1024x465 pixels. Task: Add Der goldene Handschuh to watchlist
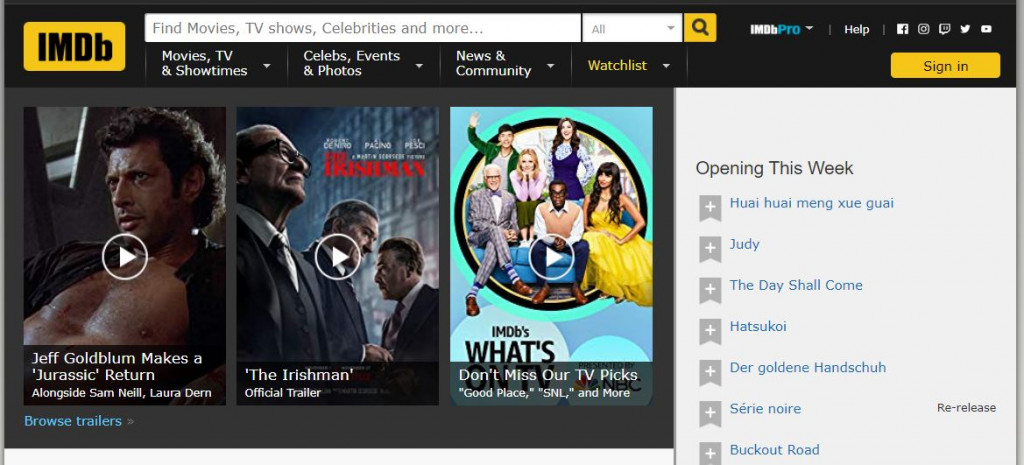[x=710, y=373]
